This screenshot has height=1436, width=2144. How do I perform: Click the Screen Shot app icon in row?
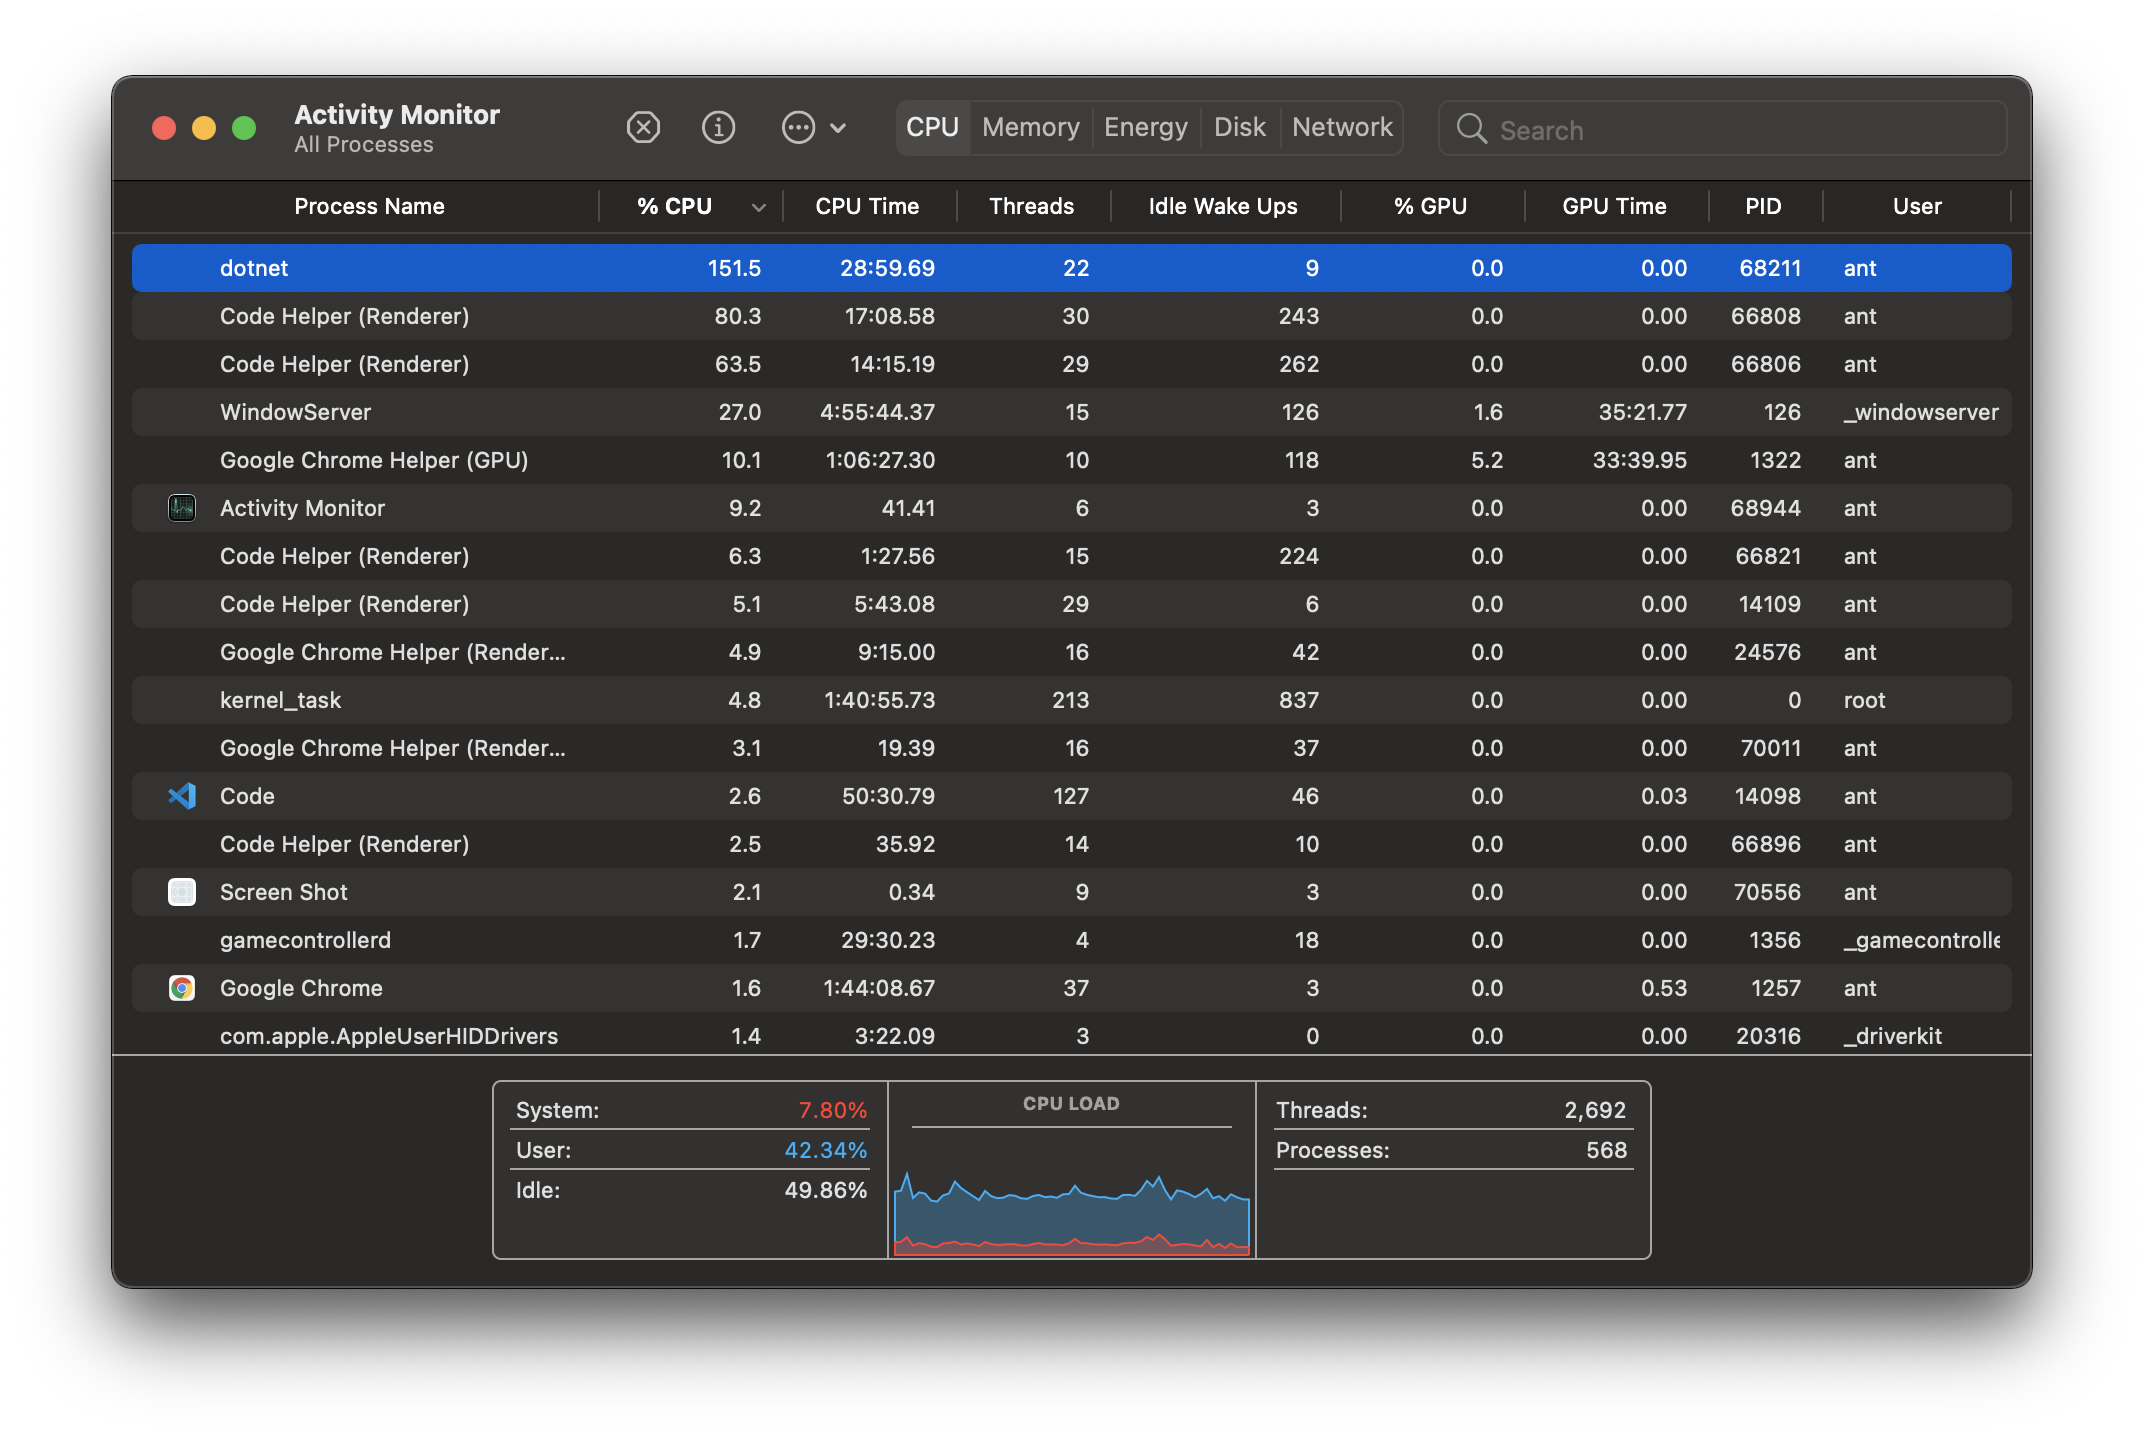tap(182, 892)
